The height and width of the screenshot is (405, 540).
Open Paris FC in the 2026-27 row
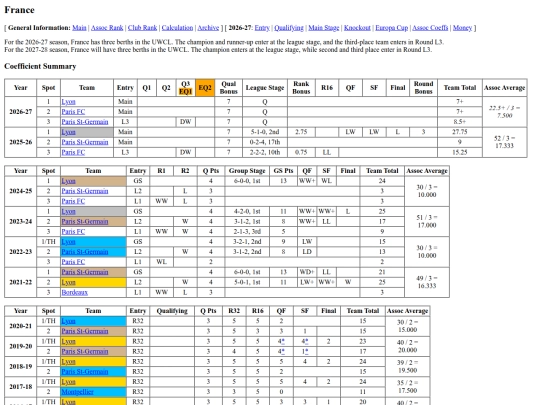[x=73, y=112]
